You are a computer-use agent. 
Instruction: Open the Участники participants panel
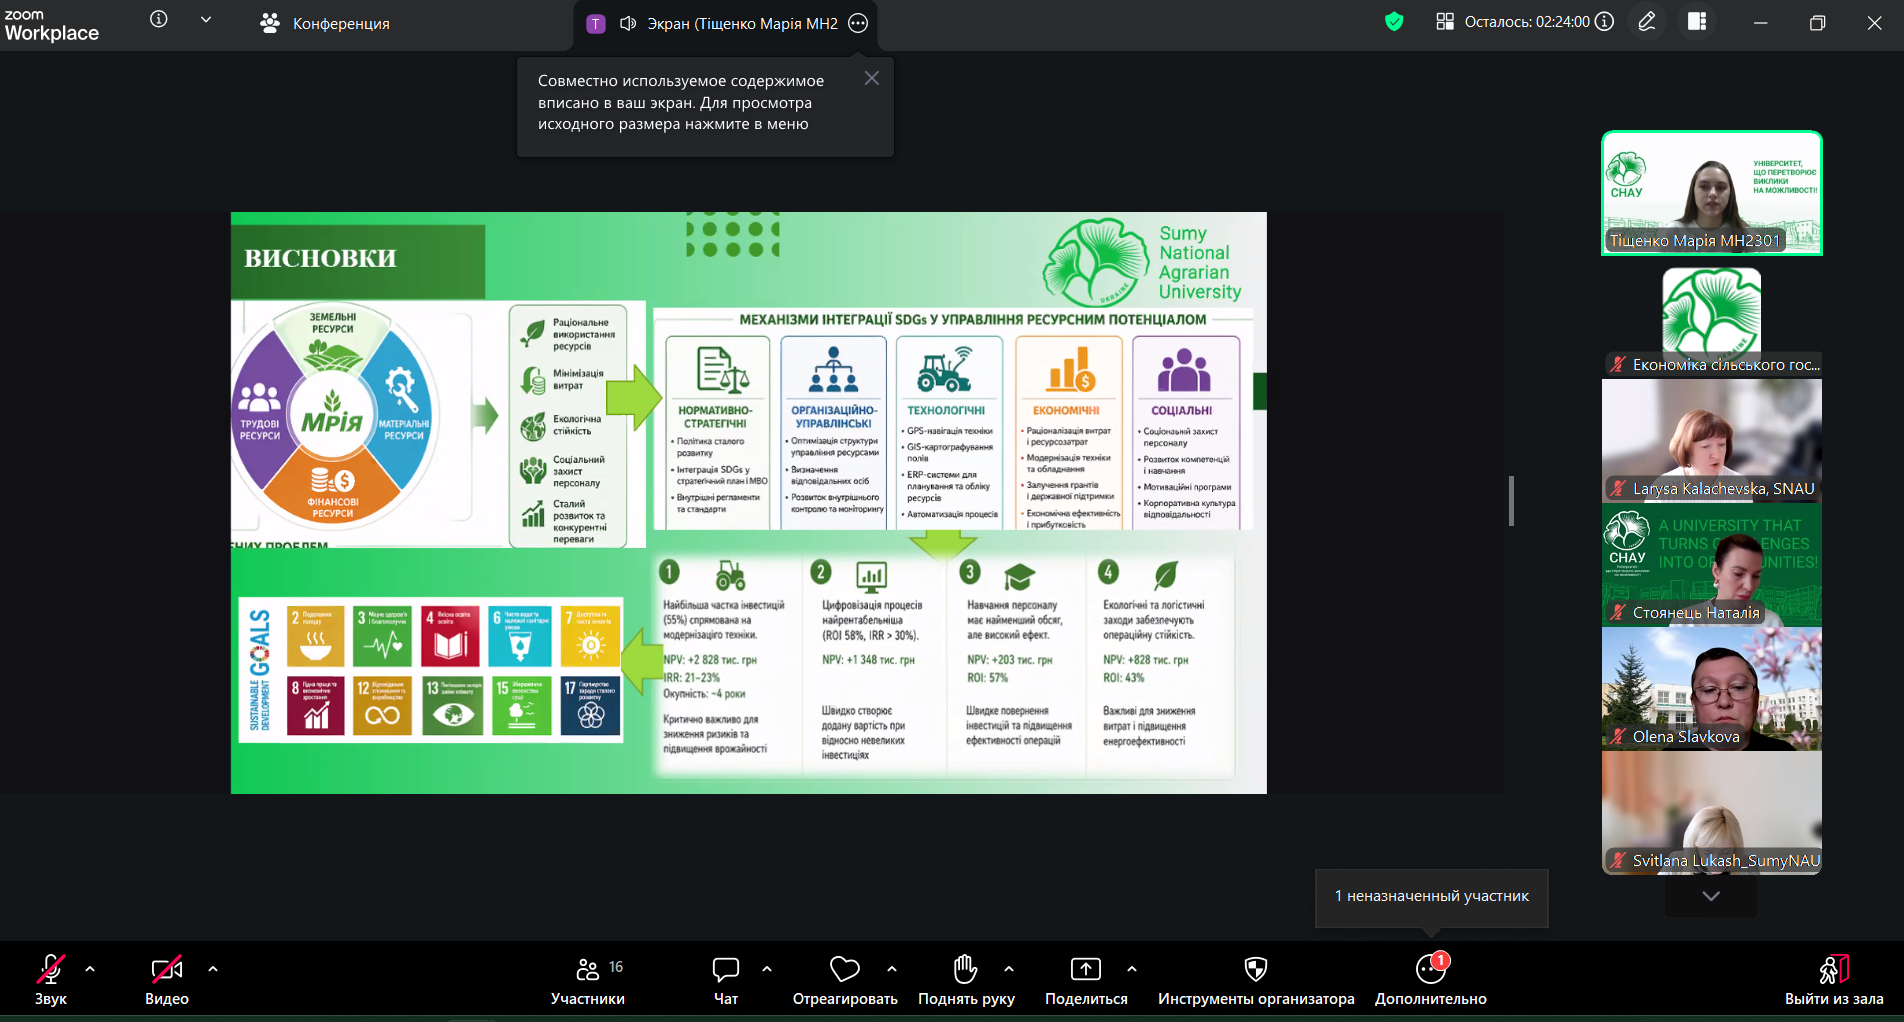587,980
